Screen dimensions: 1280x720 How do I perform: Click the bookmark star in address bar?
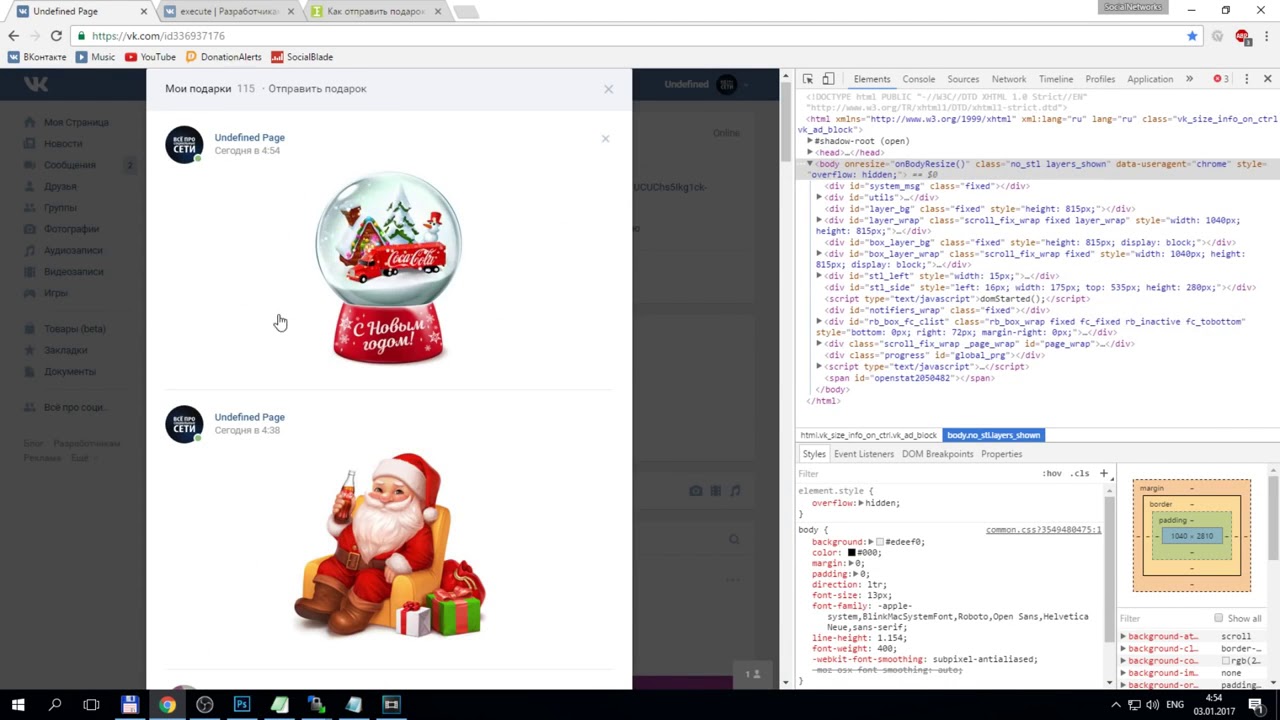tap(1192, 36)
